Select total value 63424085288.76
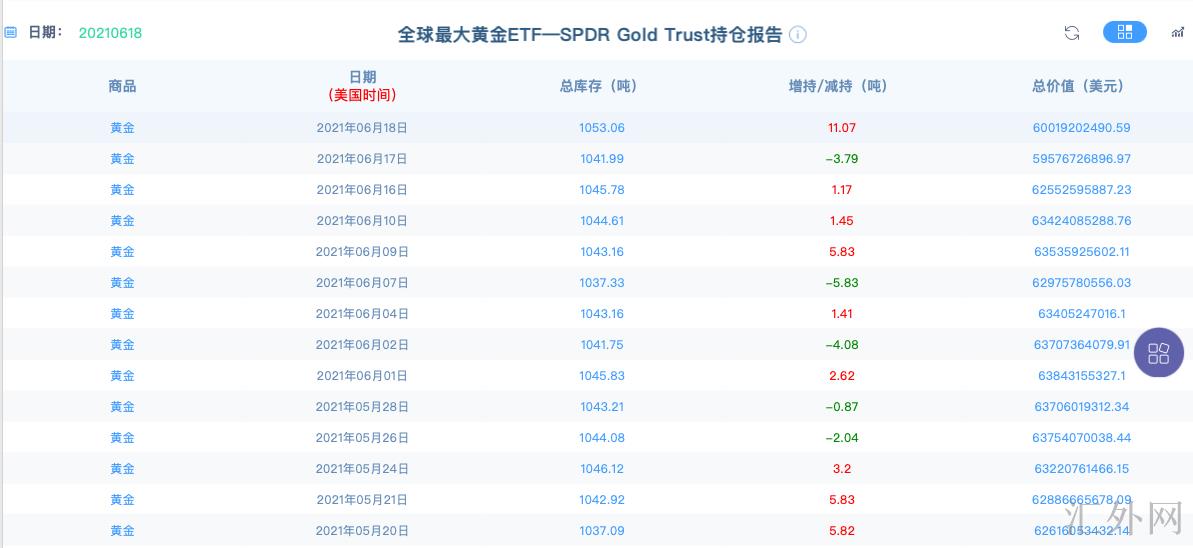Image resolution: width=1193 pixels, height=548 pixels. pyautogui.click(x=1081, y=221)
